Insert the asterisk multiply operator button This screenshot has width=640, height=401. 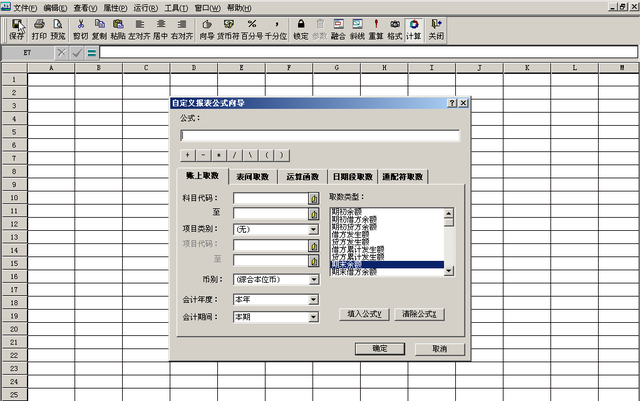219,155
